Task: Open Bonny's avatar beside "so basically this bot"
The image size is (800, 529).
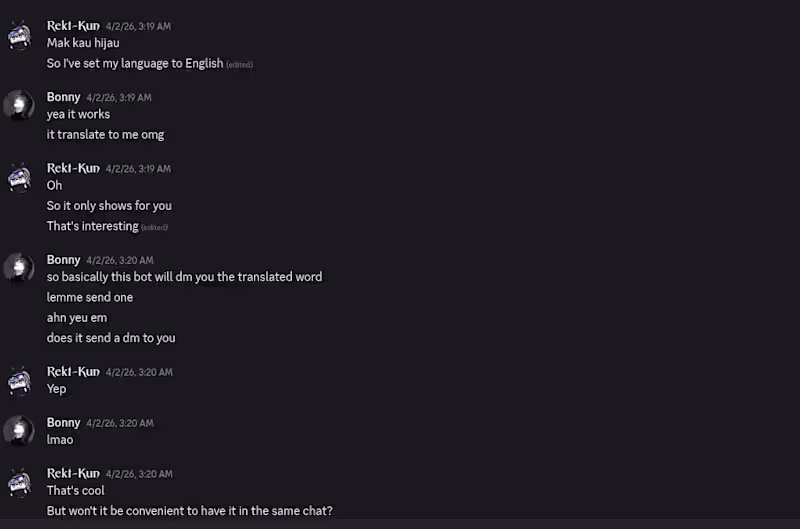Action: pyautogui.click(x=19, y=268)
